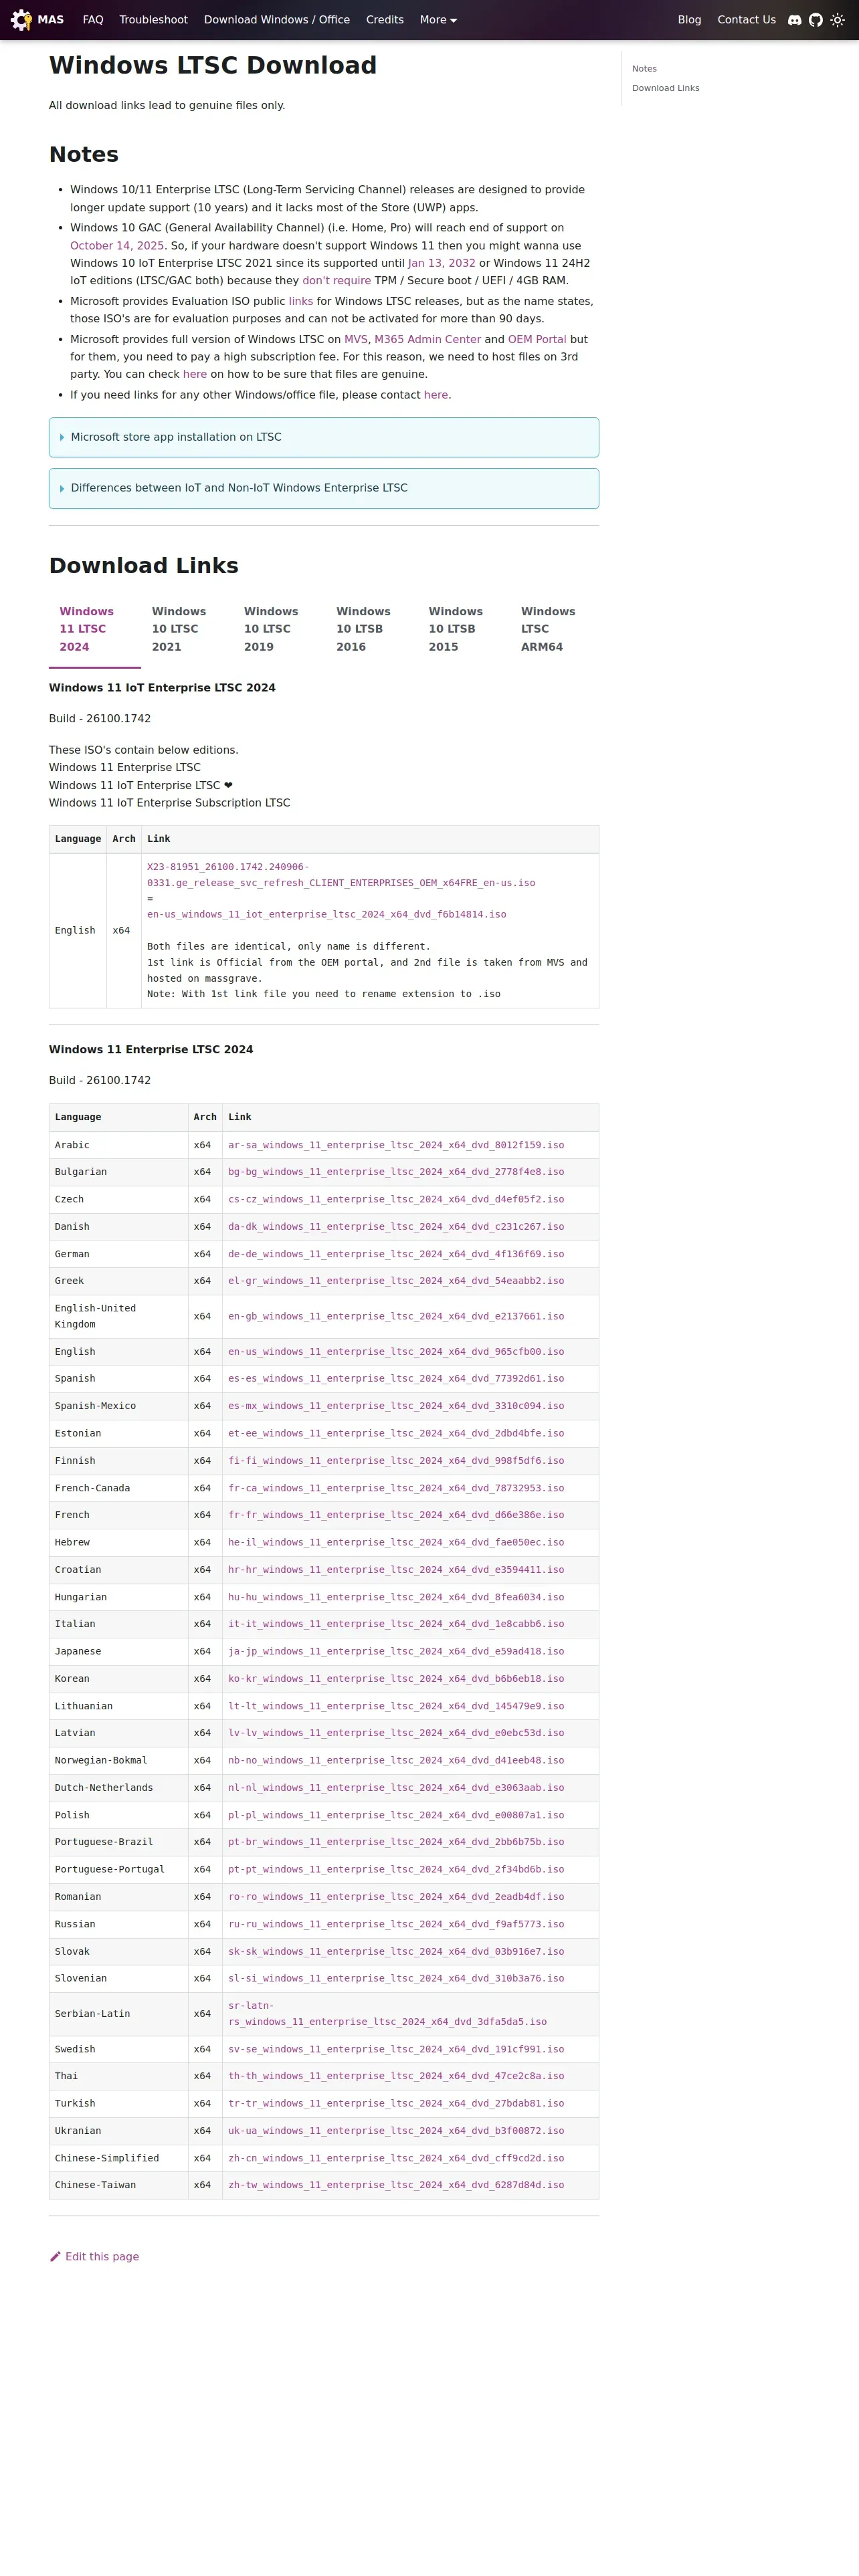Screen dimensions: 859x2576
Task: Switch to Windows 10 LTSB 2015 tab
Action: (x=464, y=629)
